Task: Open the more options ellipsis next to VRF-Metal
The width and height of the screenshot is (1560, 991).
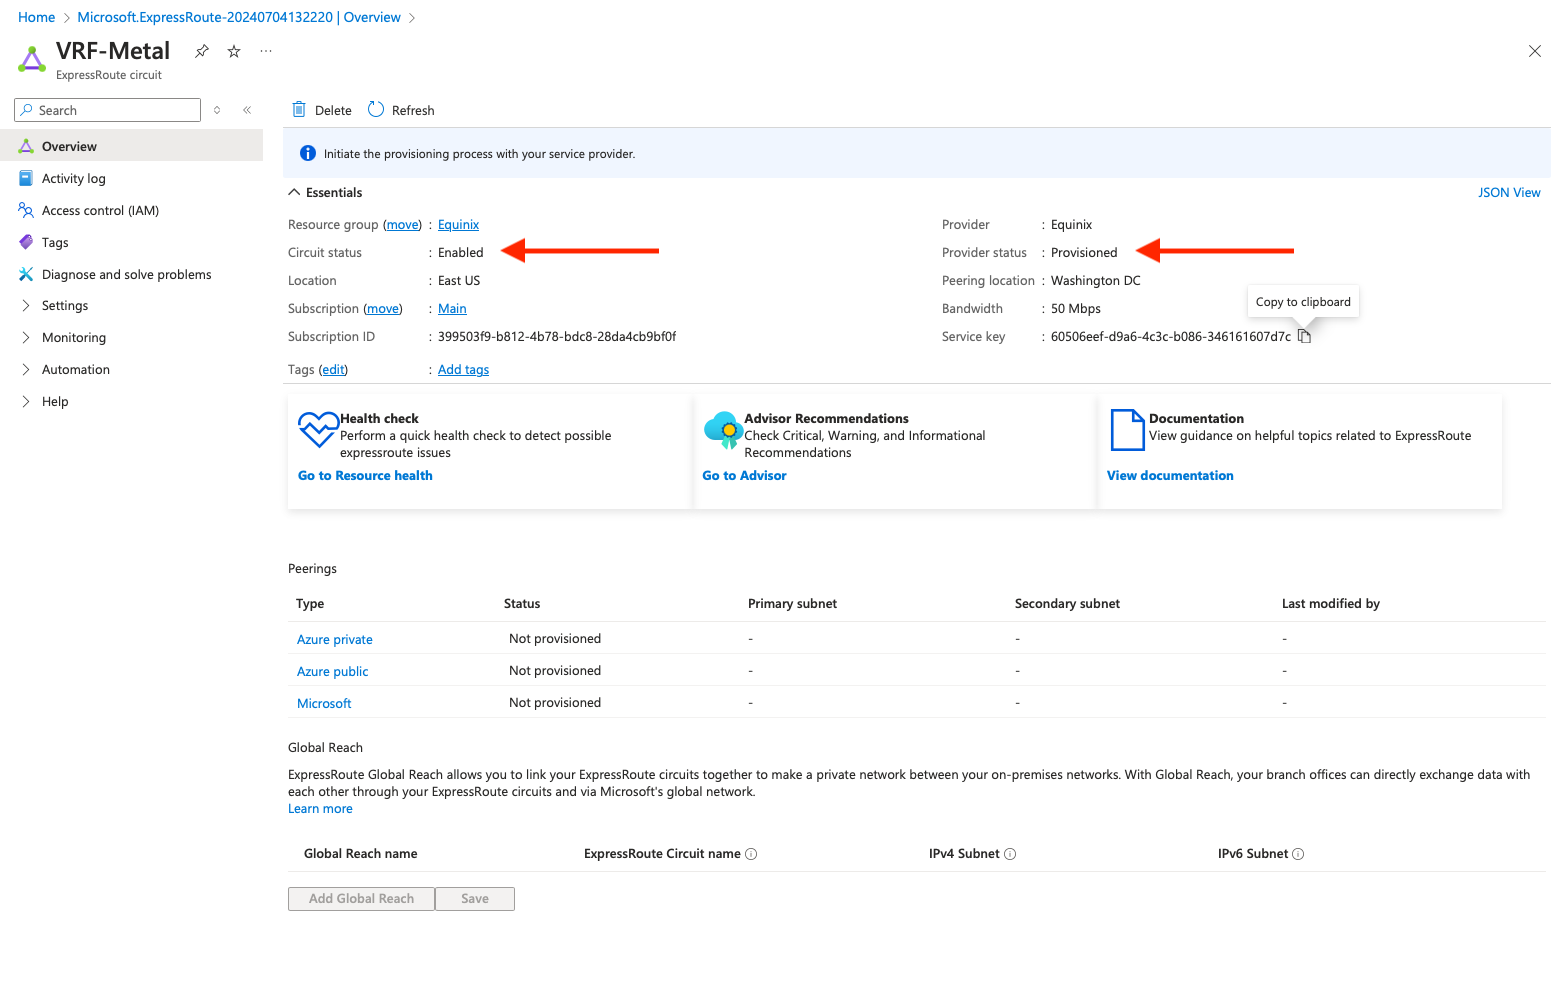Action: (x=266, y=51)
